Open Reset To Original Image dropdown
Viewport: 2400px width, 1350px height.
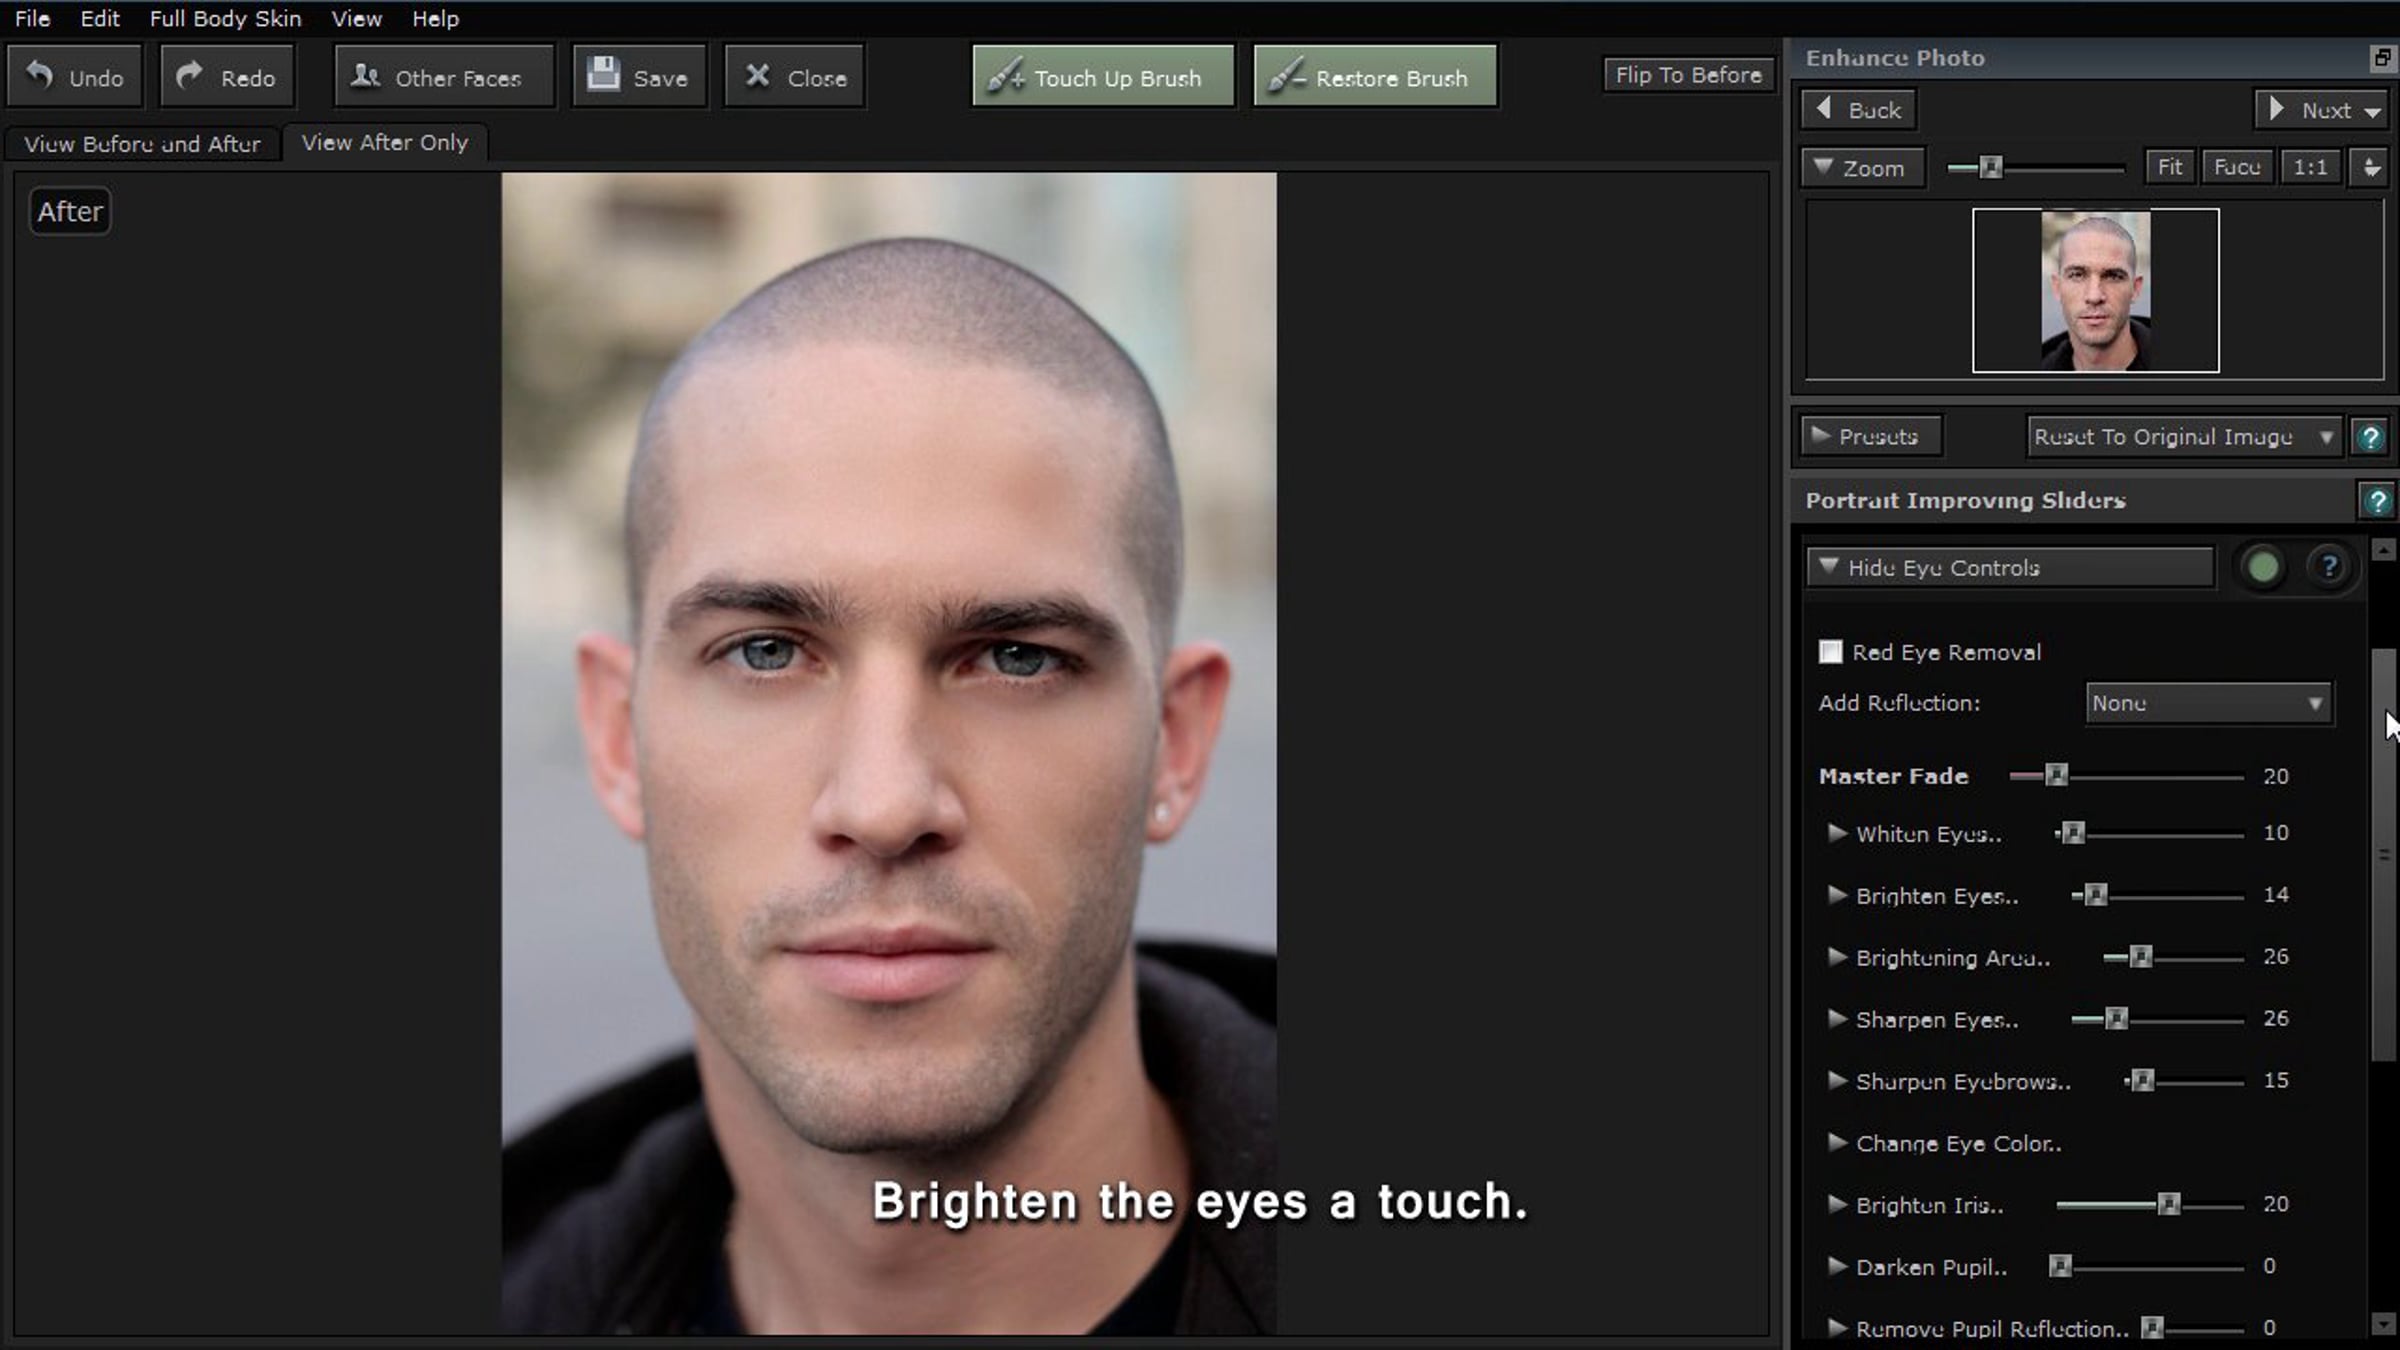click(x=2183, y=437)
